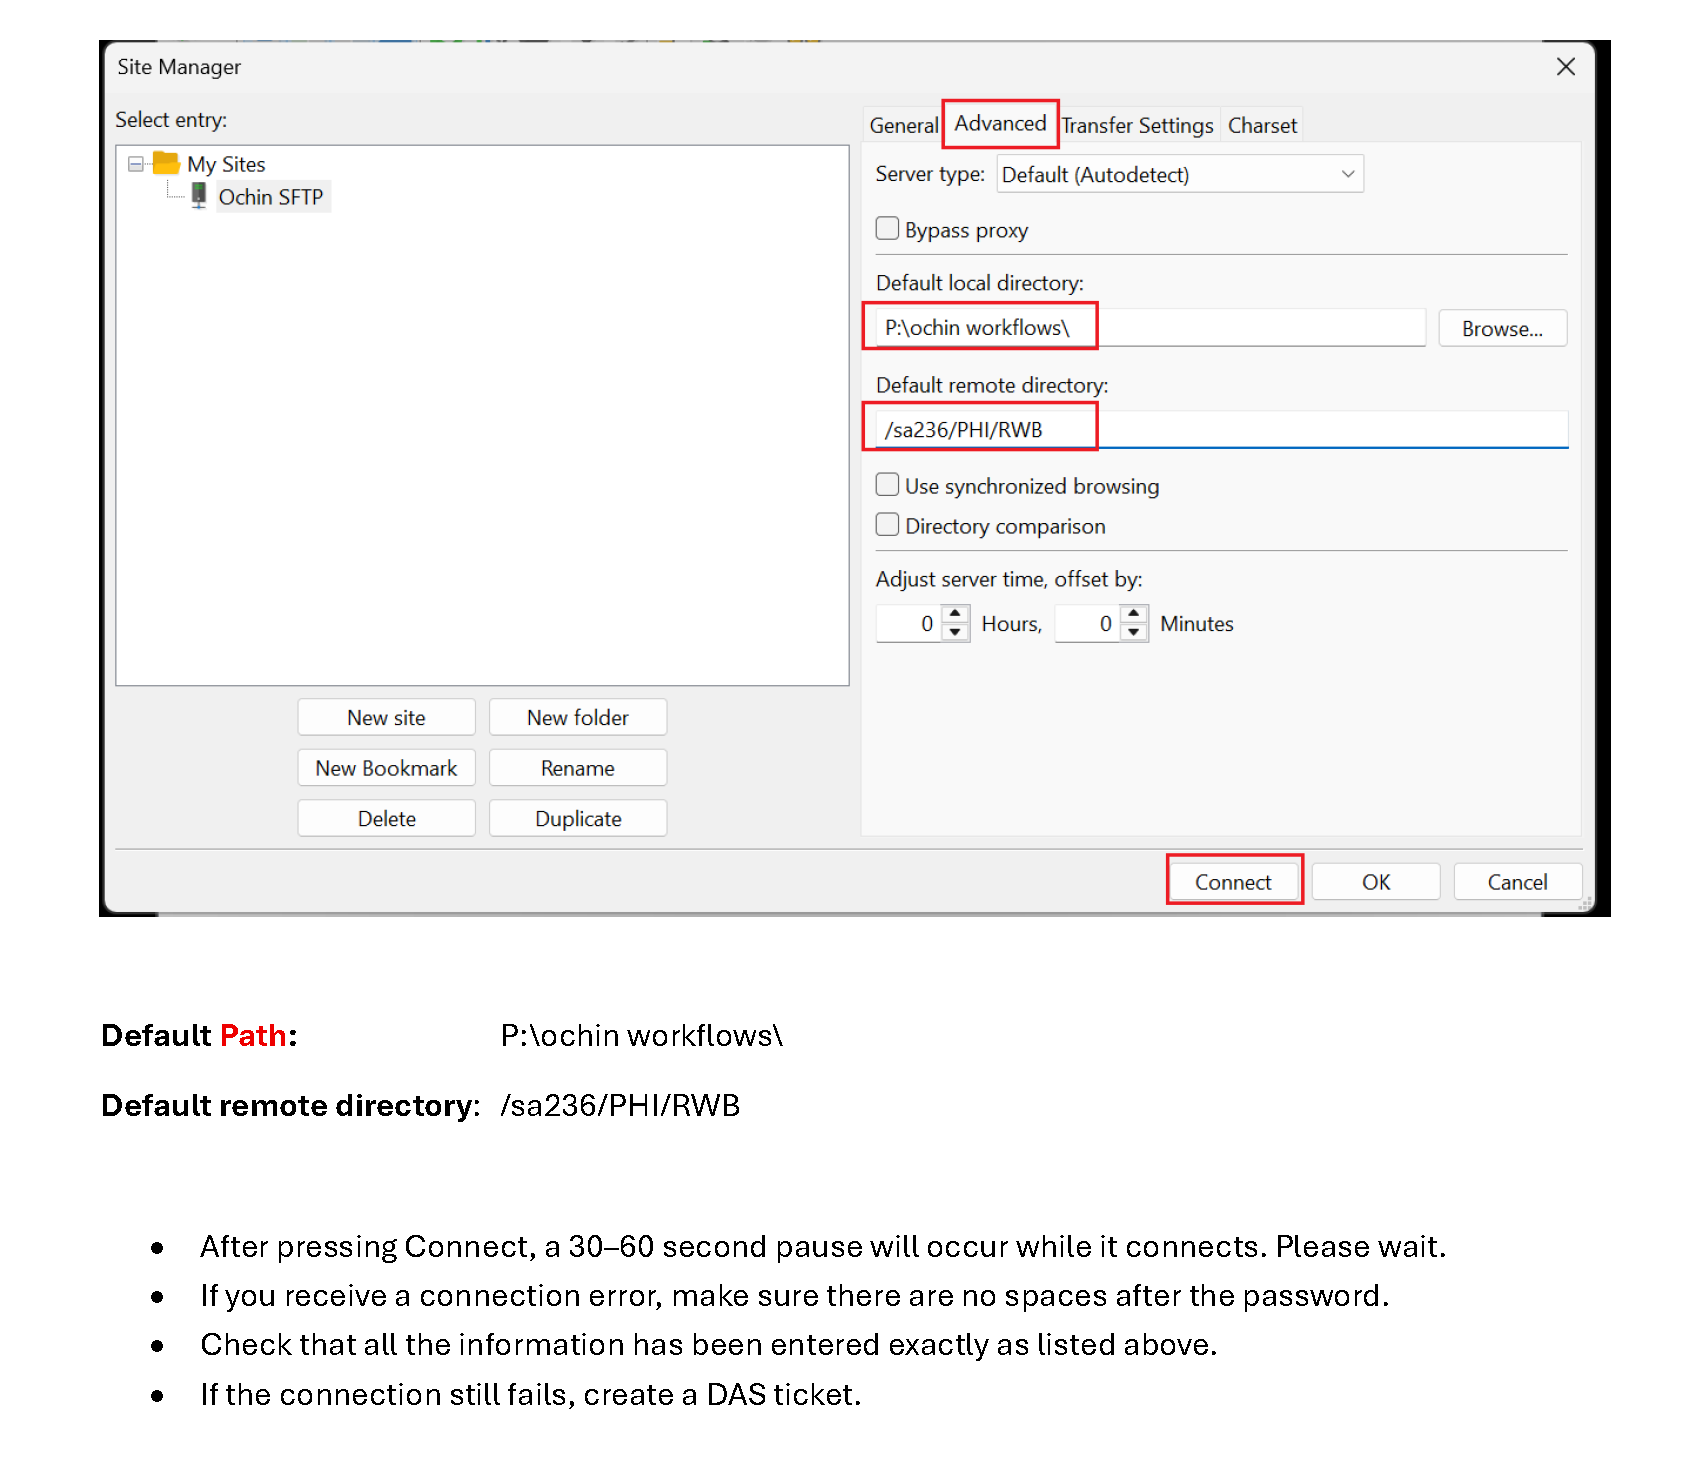The image size is (1700, 1457).
Task: Select the Charset tab
Action: tap(1261, 125)
